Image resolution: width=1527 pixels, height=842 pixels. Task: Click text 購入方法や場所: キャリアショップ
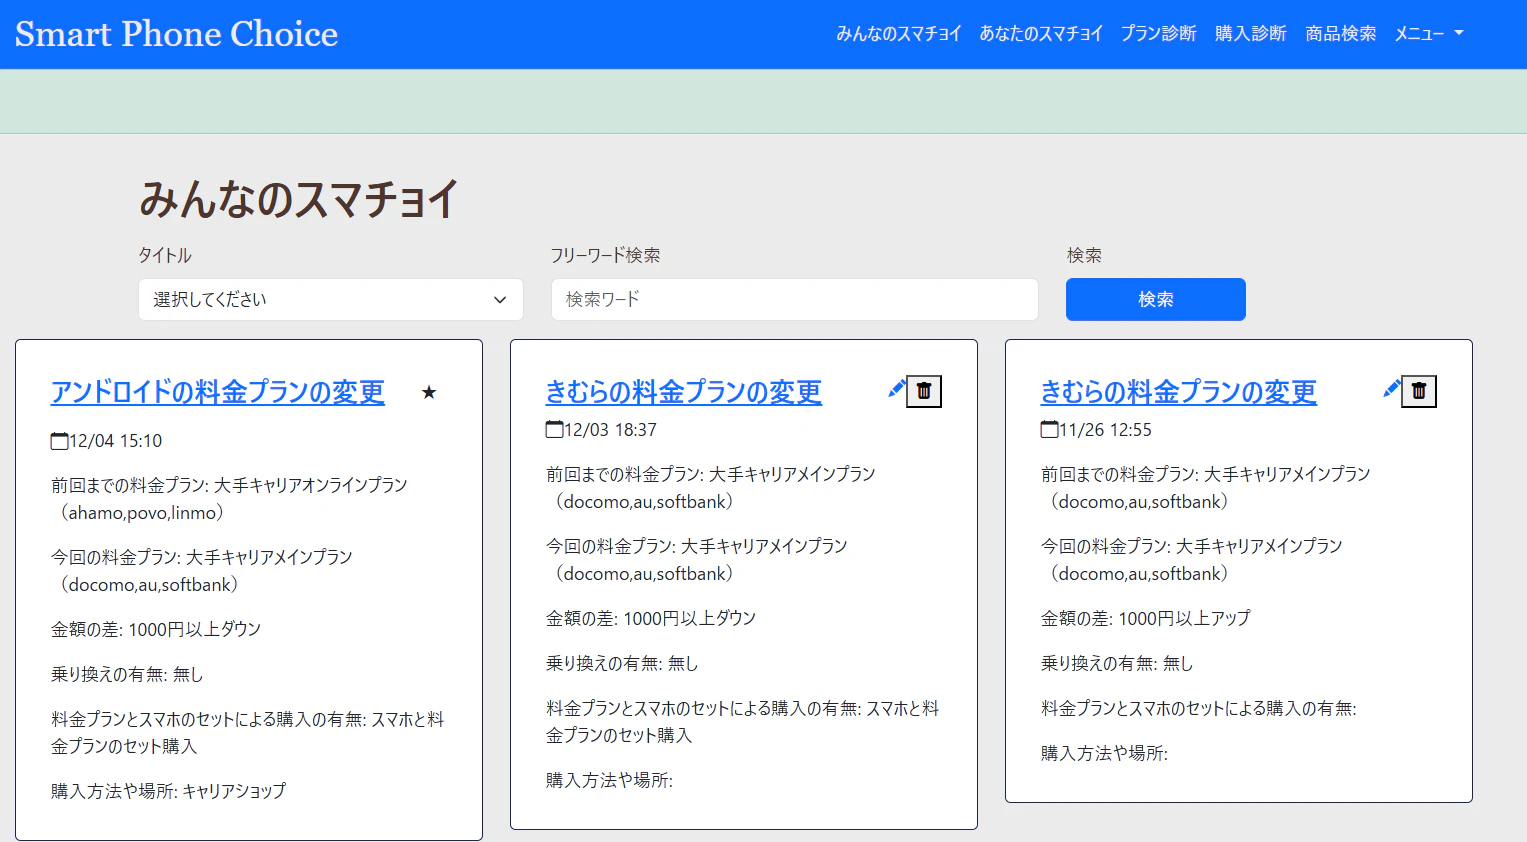coord(169,791)
